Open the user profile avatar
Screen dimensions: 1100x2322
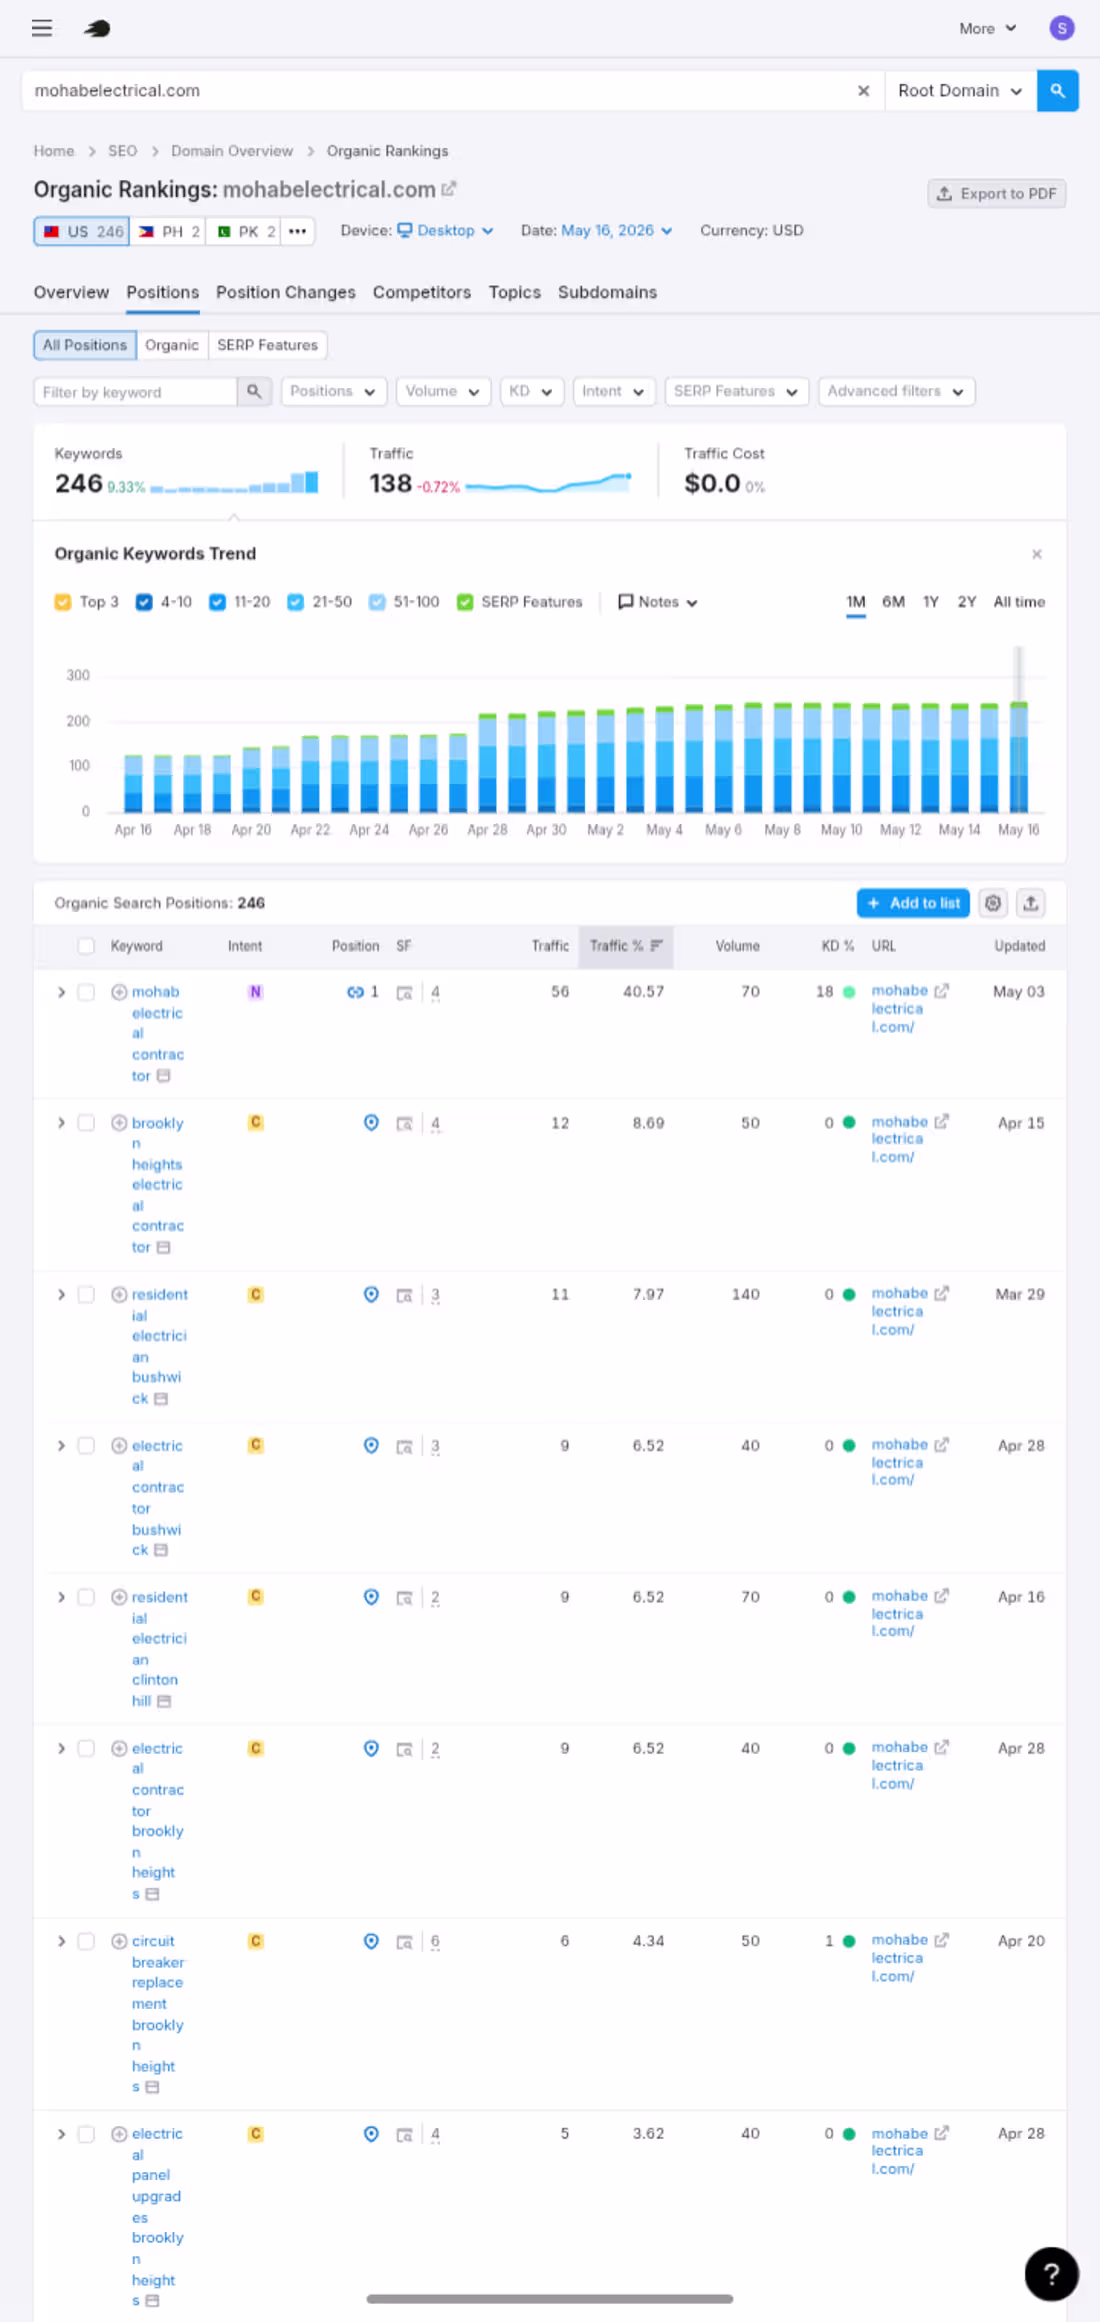(1061, 28)
